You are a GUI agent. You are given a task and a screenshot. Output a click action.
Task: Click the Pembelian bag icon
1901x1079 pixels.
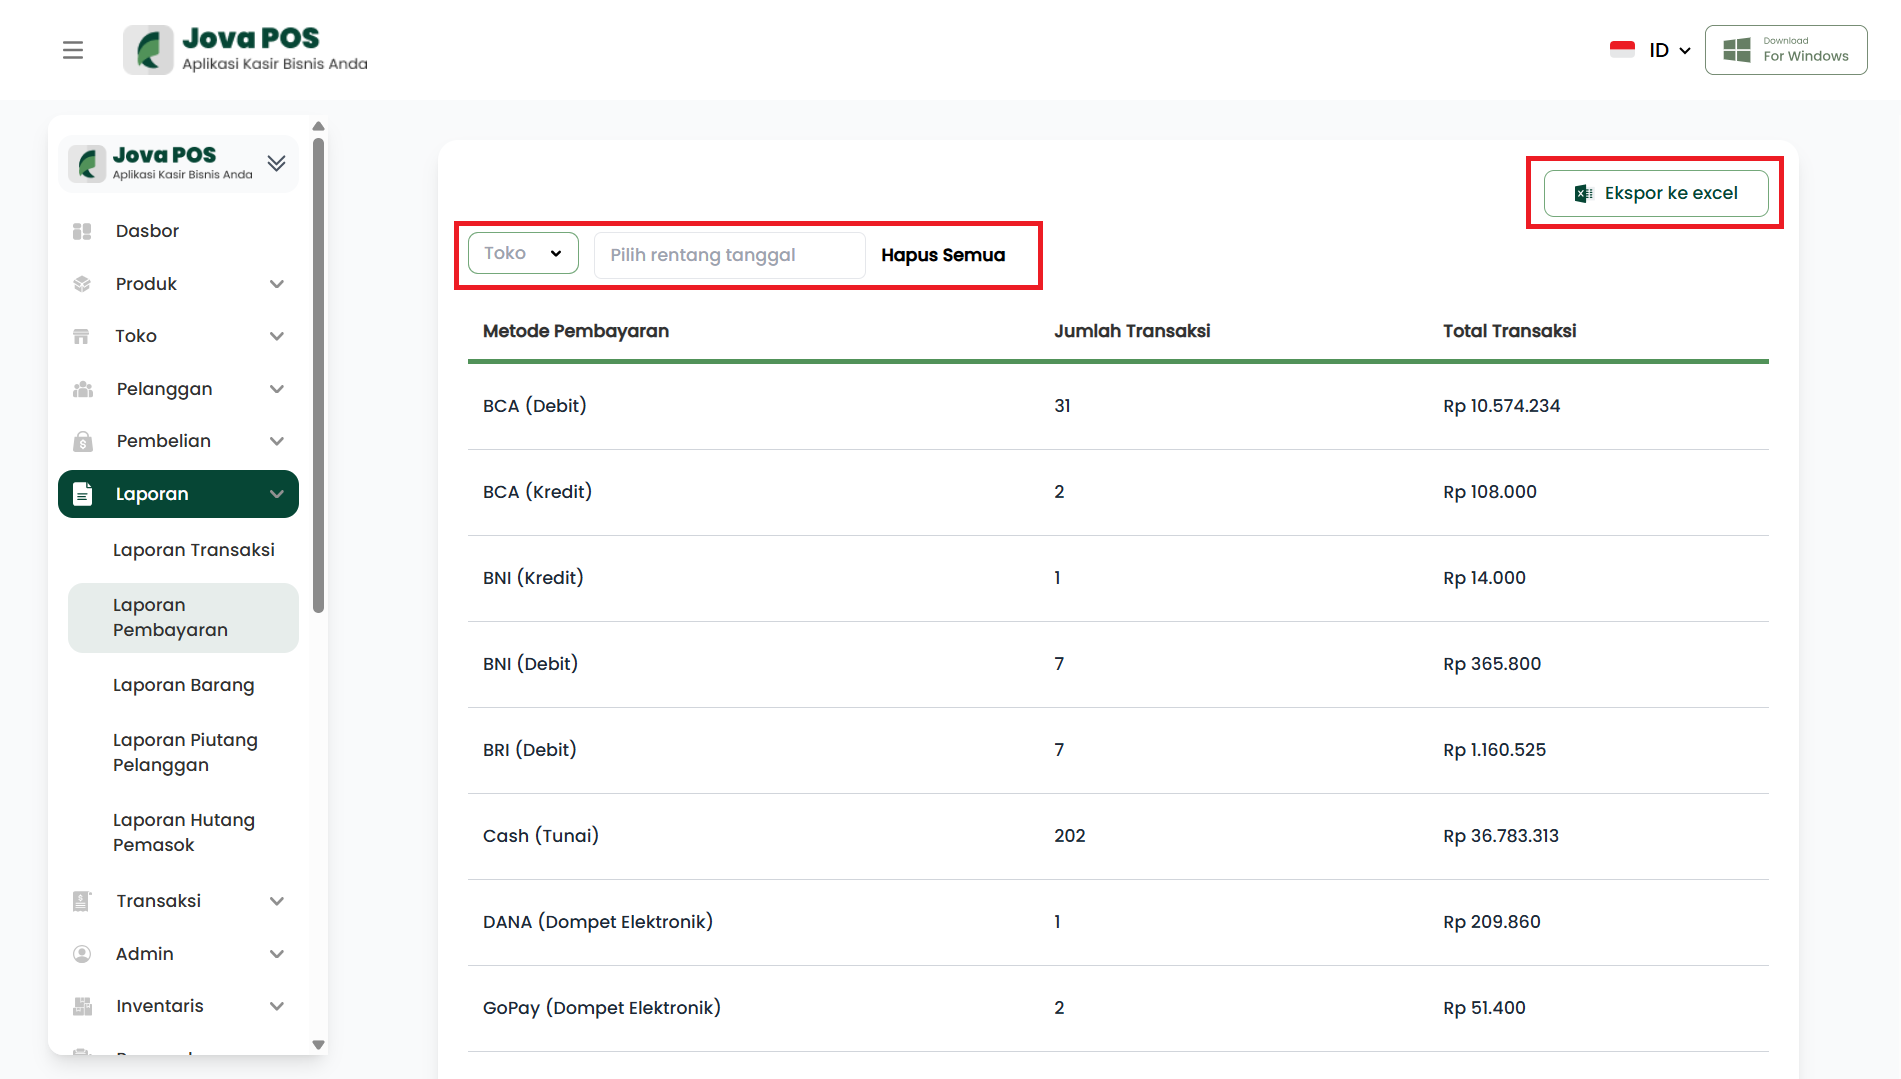82,441
